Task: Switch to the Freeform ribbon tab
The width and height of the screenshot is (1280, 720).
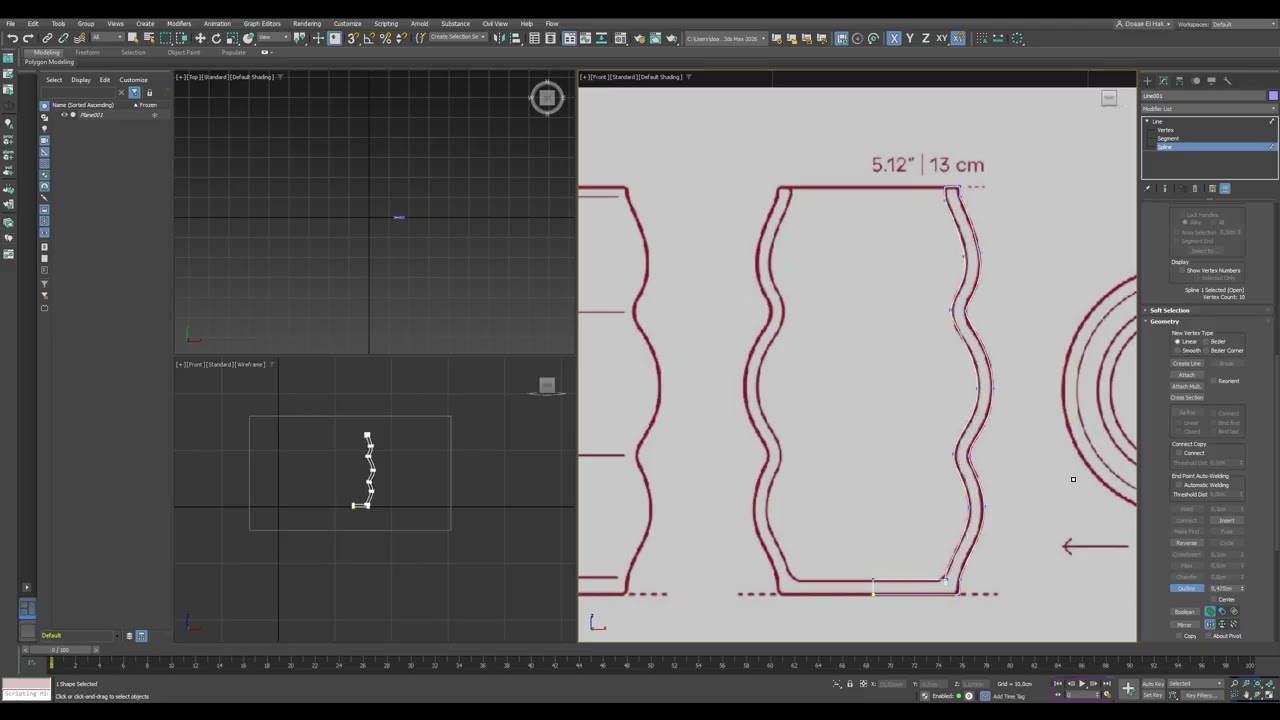Action: 87,52
